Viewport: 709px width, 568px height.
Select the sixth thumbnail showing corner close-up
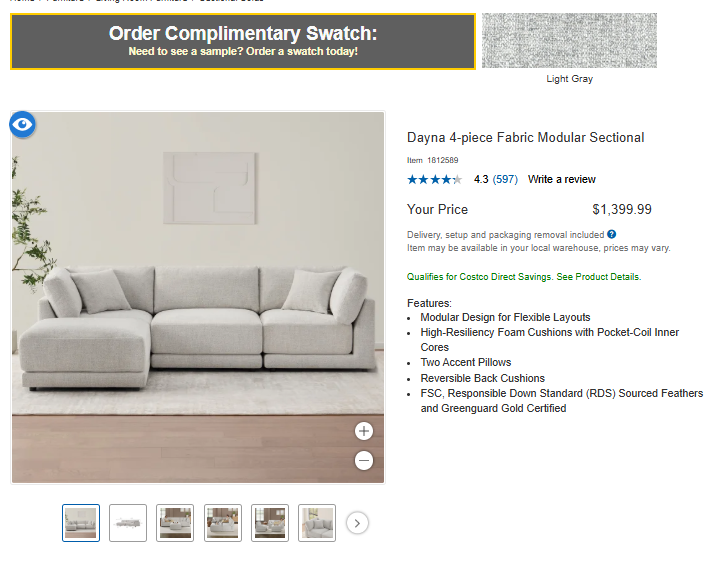click(317, 523)
